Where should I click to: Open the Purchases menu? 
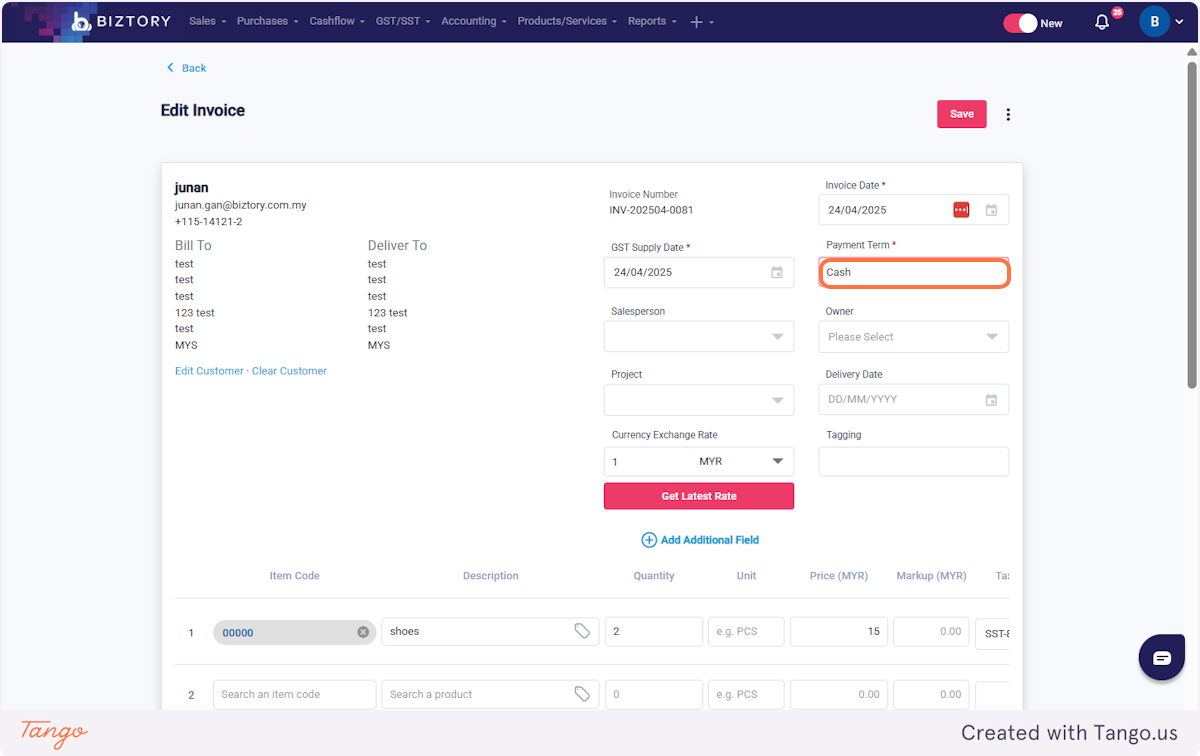click(x=267, y=21)
